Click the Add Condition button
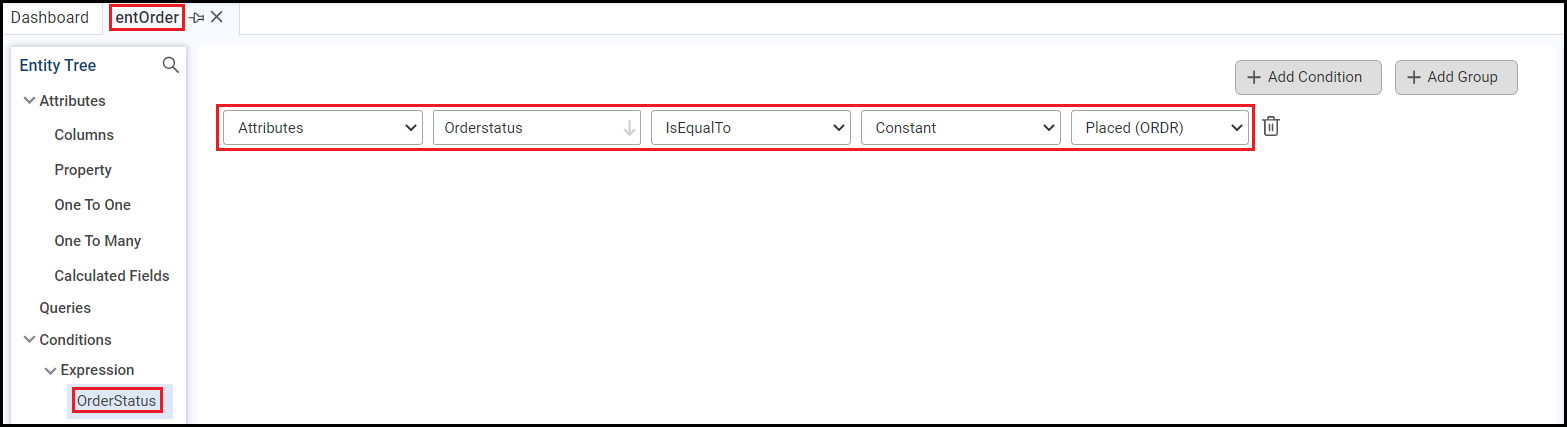The image size is (1567, 427). [x=1307, y=77]
